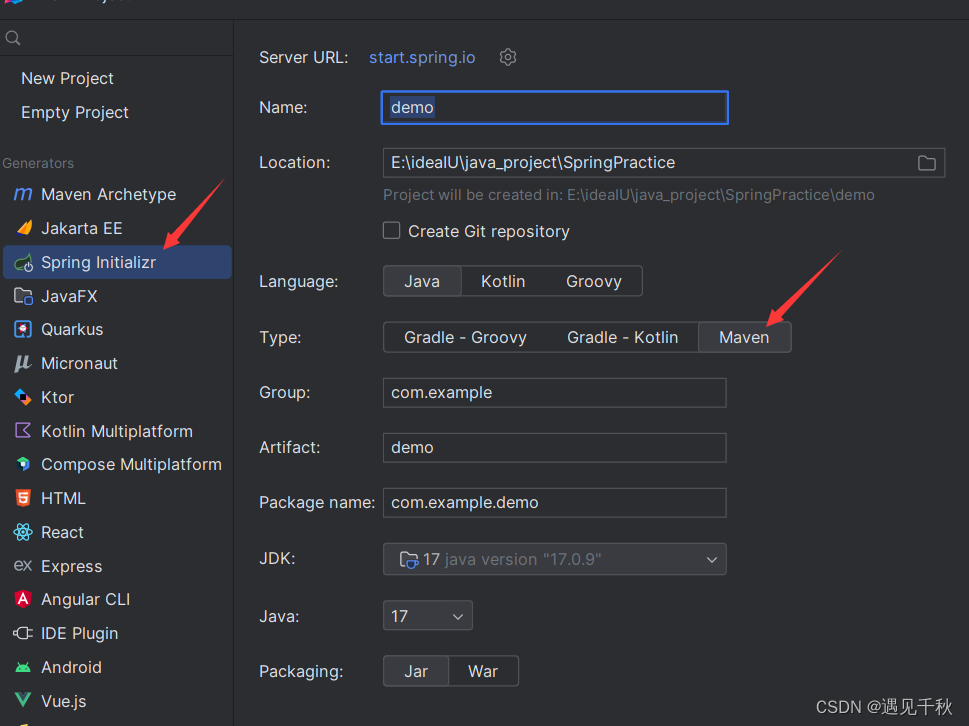969x726 pixels.
Task: Select Java language option
Action: pos(422,281)
